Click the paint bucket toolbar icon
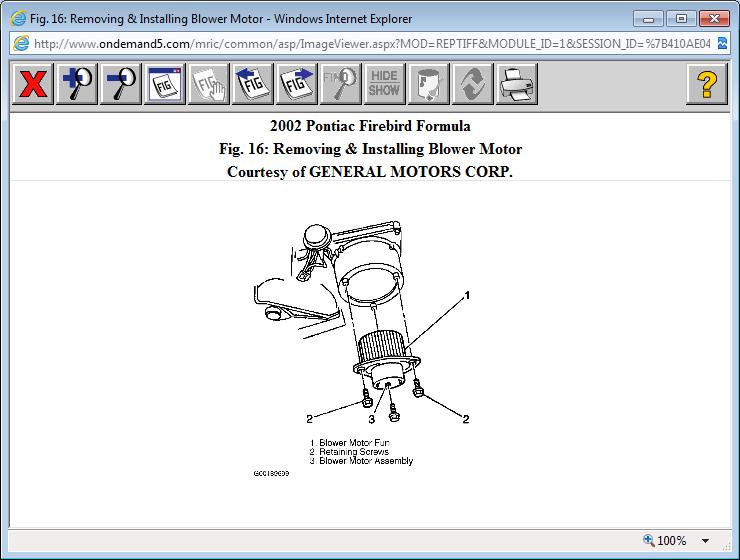Screen dimensions: 740x560 click(429, 84)
